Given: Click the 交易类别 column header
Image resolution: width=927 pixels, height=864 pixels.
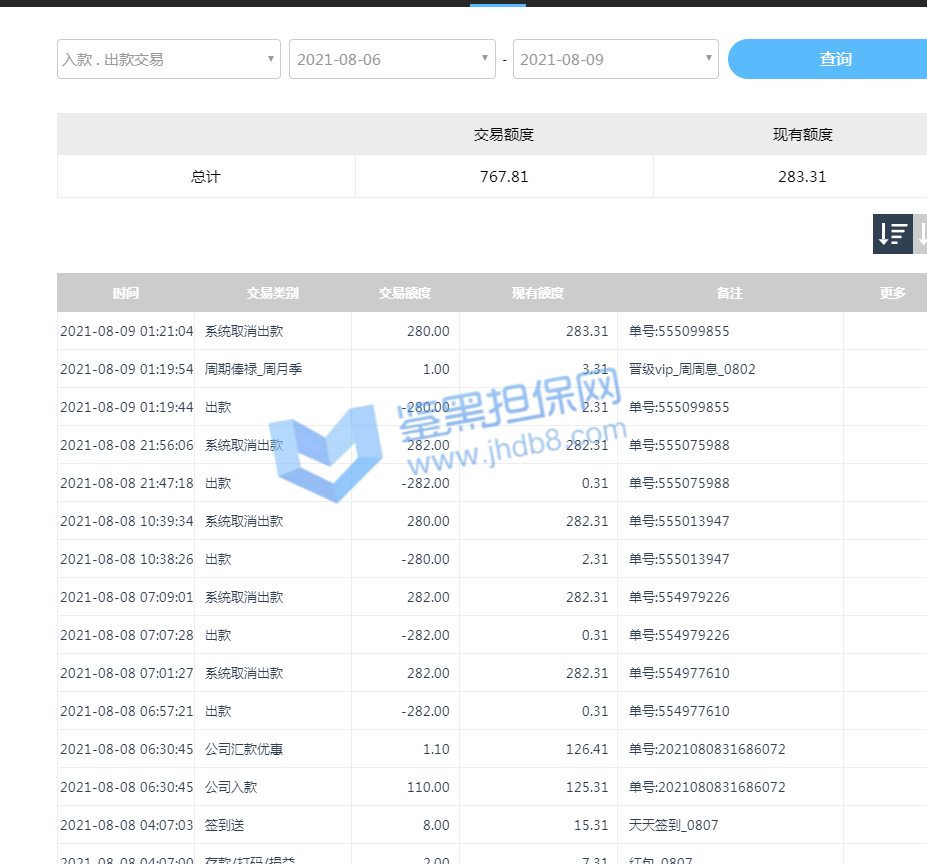Looking at the screenshot, I should tap(273, 293).
